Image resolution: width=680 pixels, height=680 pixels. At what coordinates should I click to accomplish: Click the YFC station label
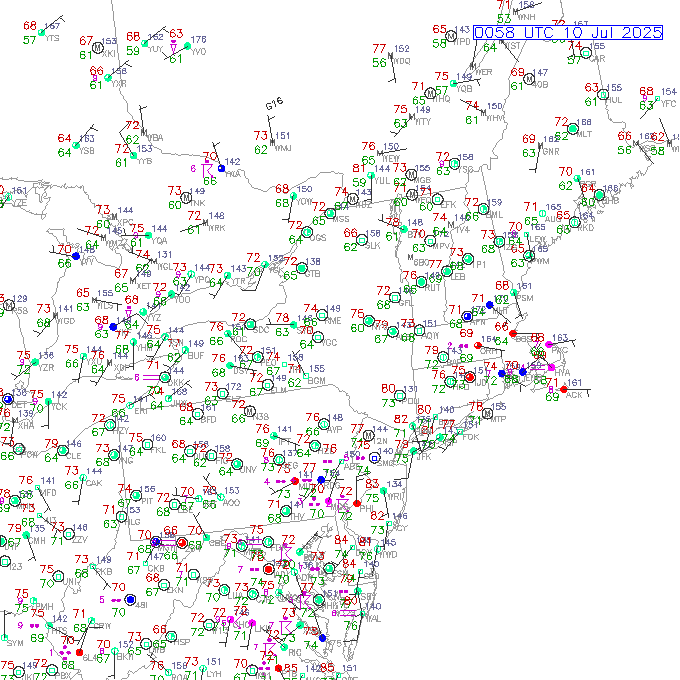668,104
